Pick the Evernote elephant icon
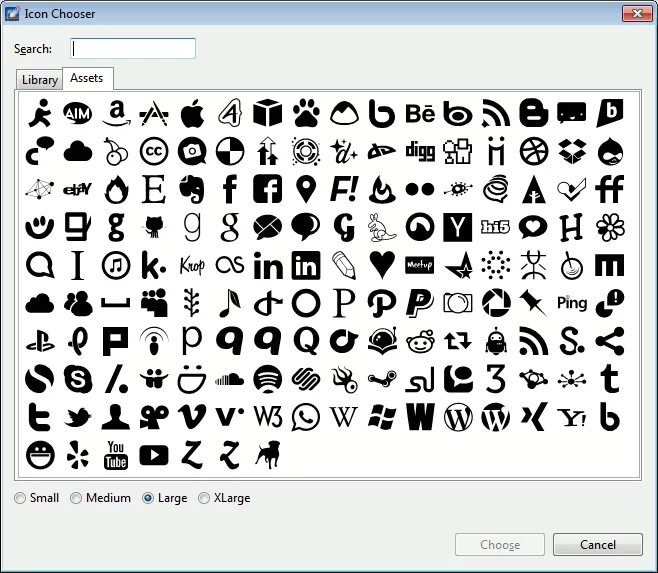658x573 pixels. tap(192, 189)
